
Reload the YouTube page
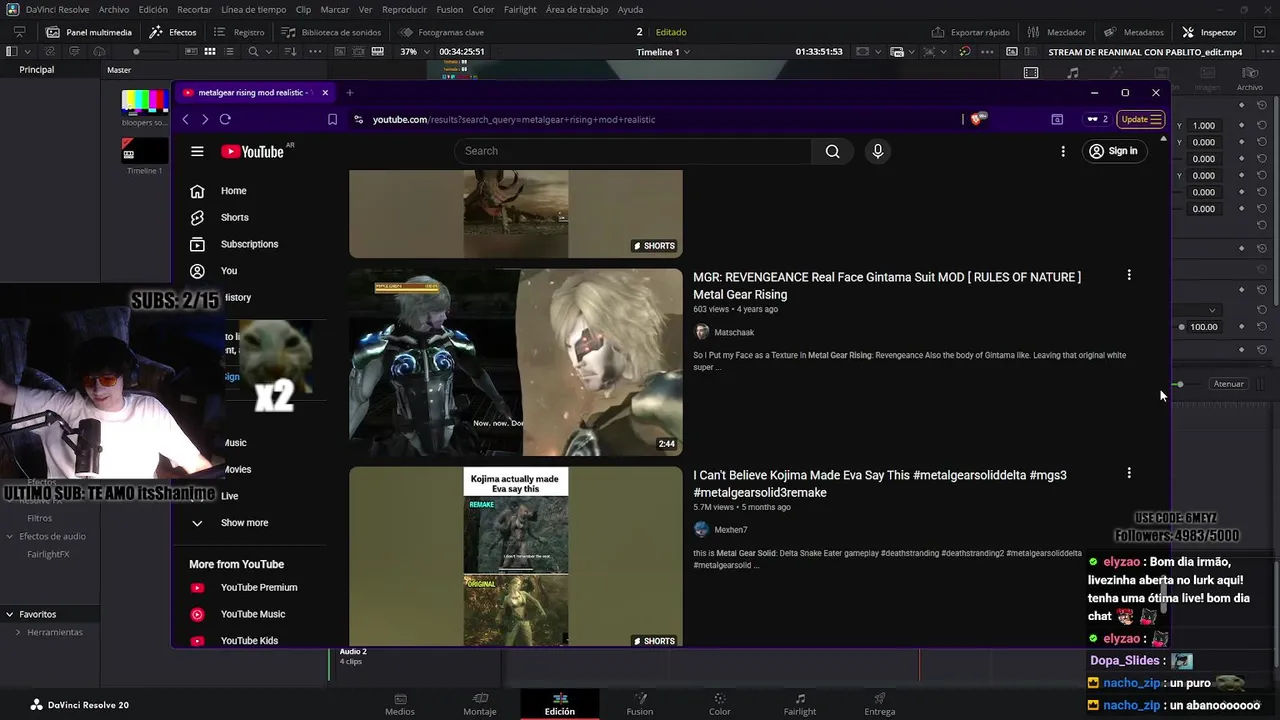pyautogui.click(x=225, y=119)
